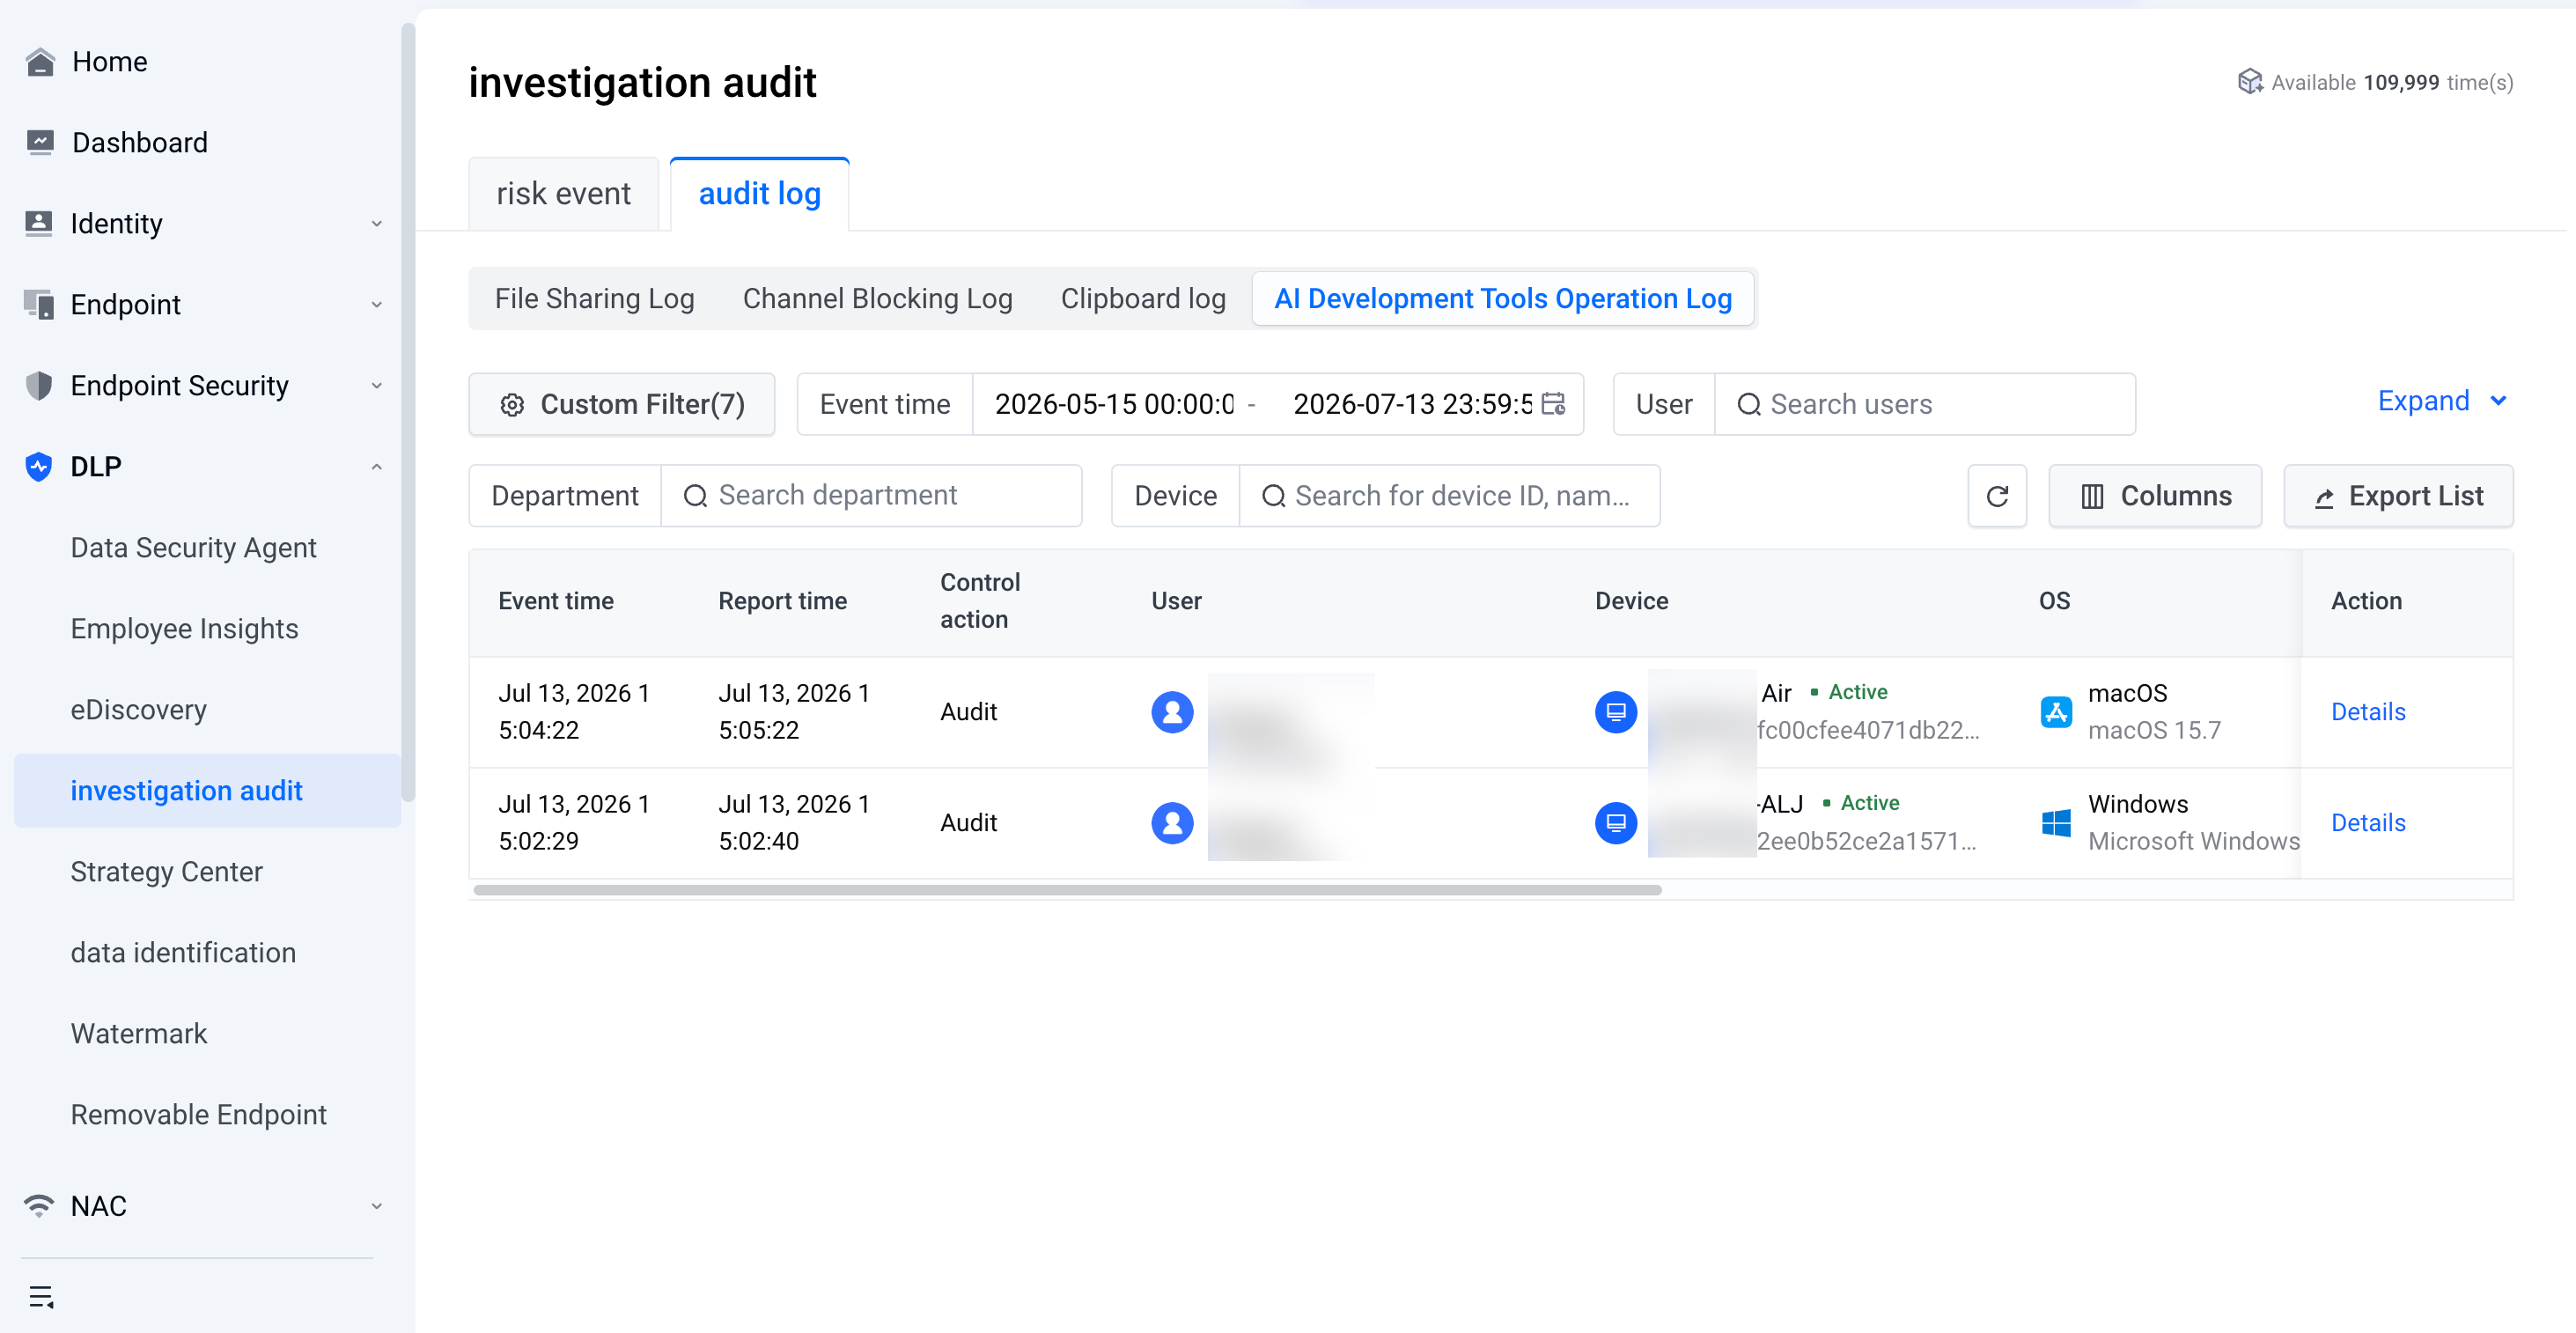Switch to the risk event tab

(x=563, y=194)
